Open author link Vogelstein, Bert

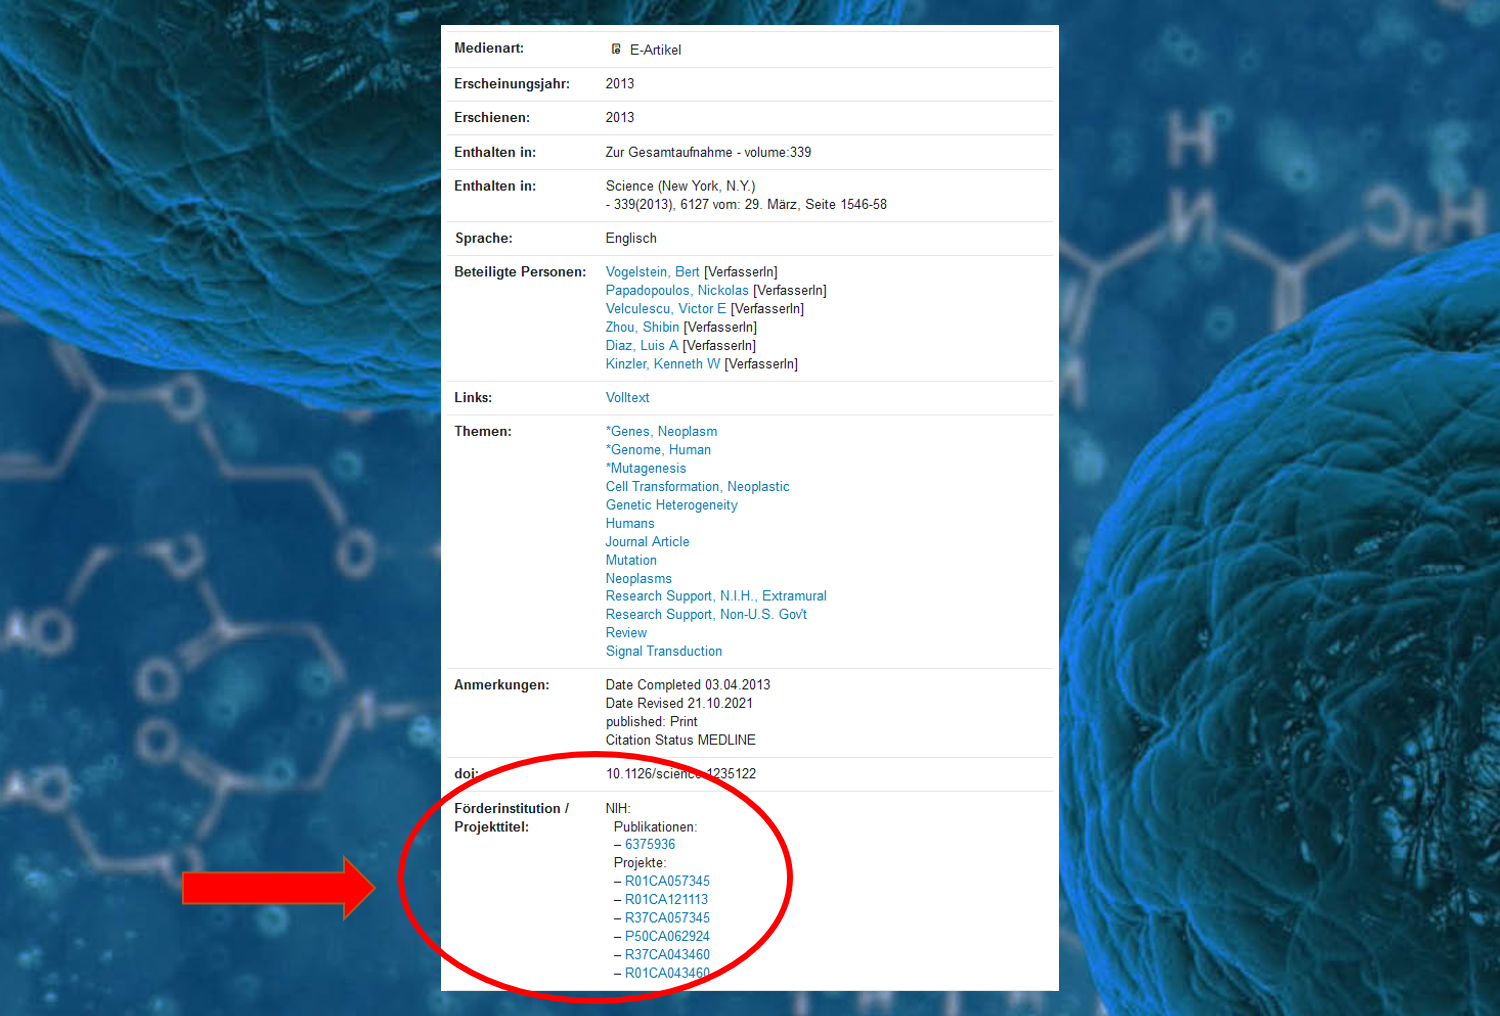point(652,272)
